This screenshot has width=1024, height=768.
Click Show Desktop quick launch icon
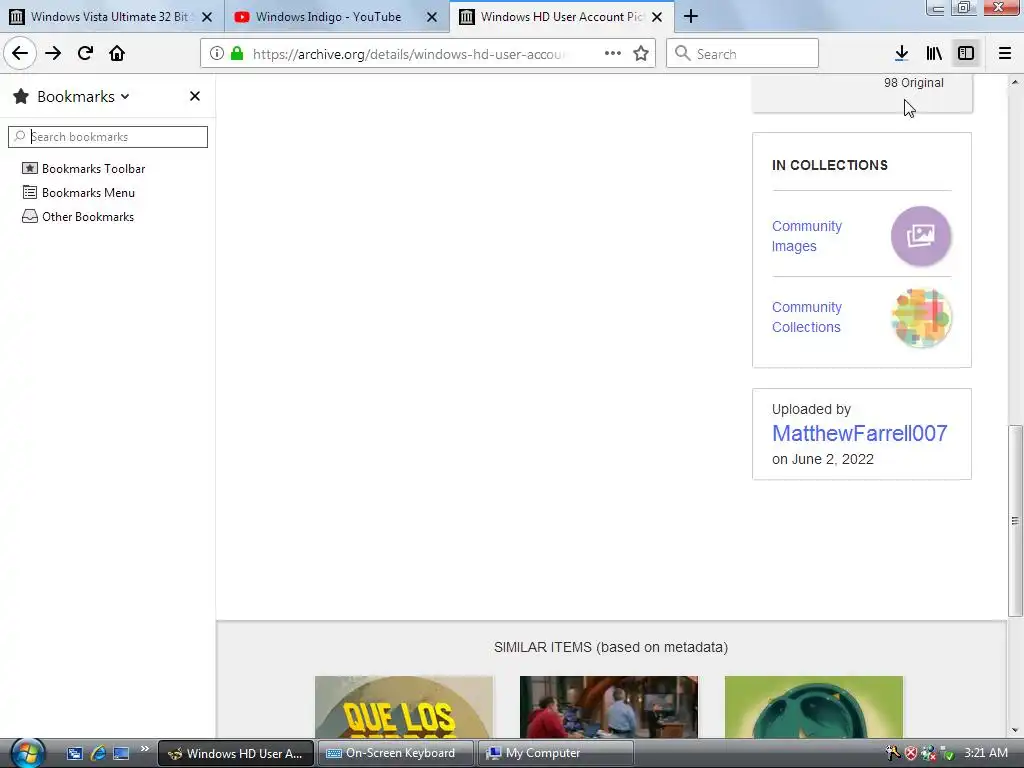121,753
